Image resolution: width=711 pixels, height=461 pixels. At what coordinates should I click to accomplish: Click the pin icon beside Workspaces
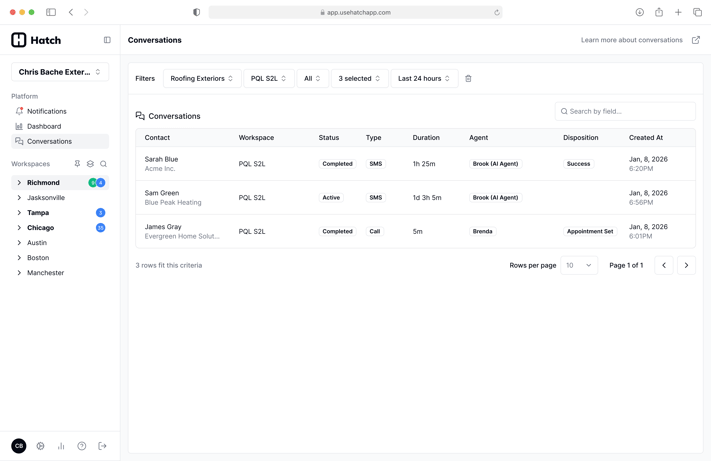pos(77,164)
